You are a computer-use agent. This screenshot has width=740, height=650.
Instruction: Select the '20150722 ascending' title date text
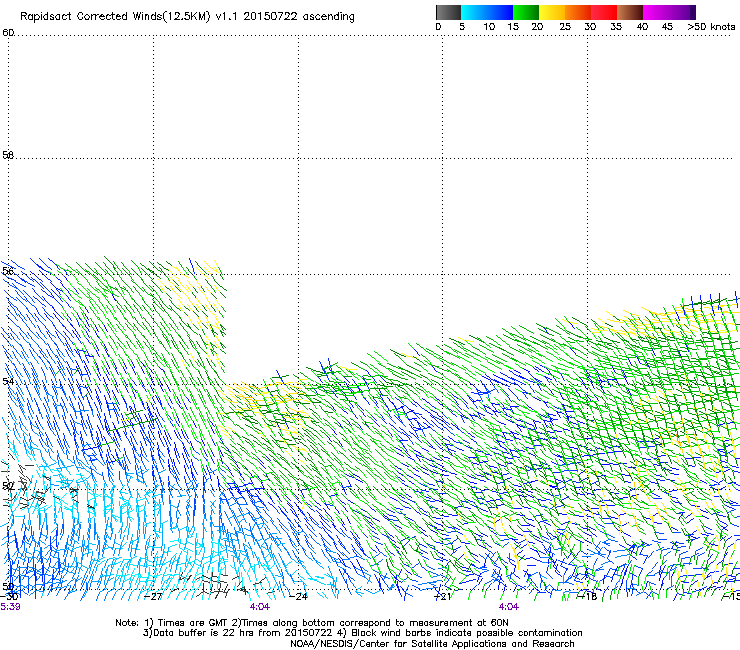click(299, 17)
